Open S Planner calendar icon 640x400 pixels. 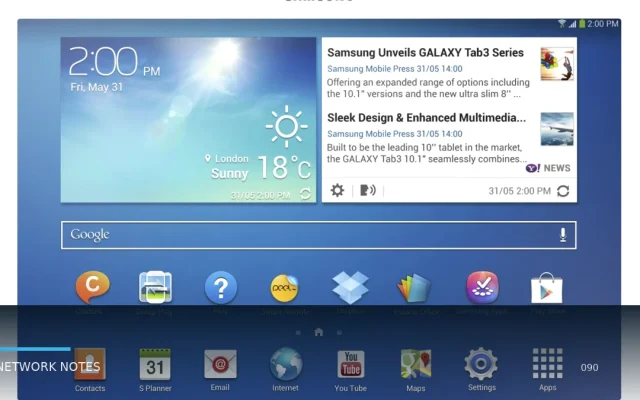click(x=155, y=364)
